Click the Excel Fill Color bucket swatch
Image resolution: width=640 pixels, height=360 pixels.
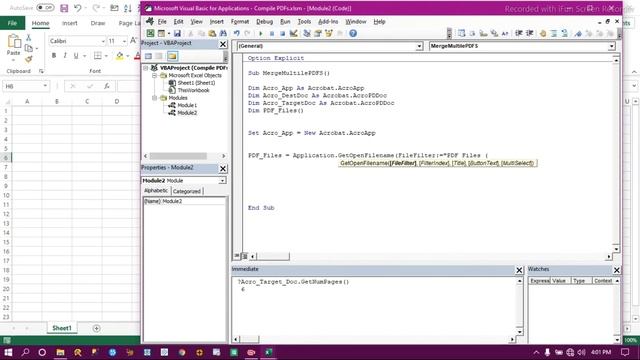click(120, 56)
